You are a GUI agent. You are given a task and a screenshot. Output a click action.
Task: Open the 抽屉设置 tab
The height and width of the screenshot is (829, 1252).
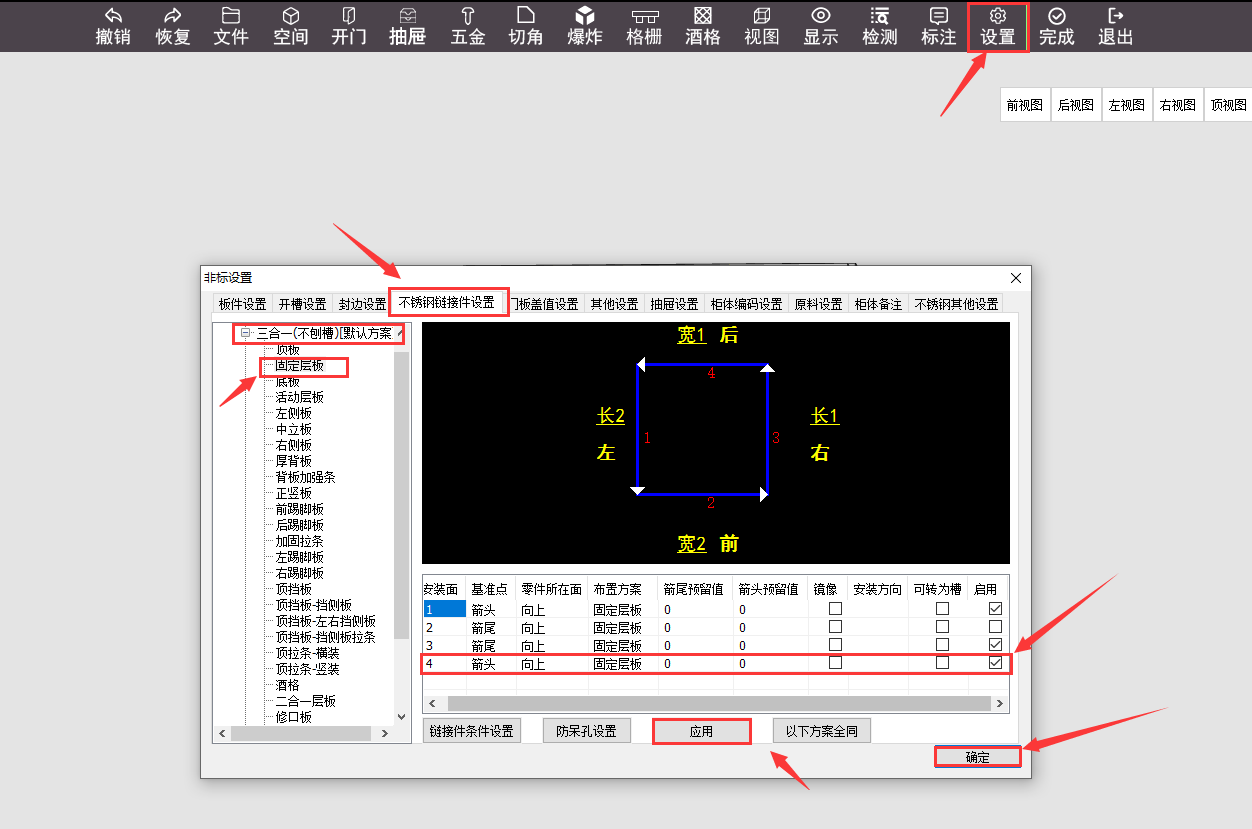(674, 304)
